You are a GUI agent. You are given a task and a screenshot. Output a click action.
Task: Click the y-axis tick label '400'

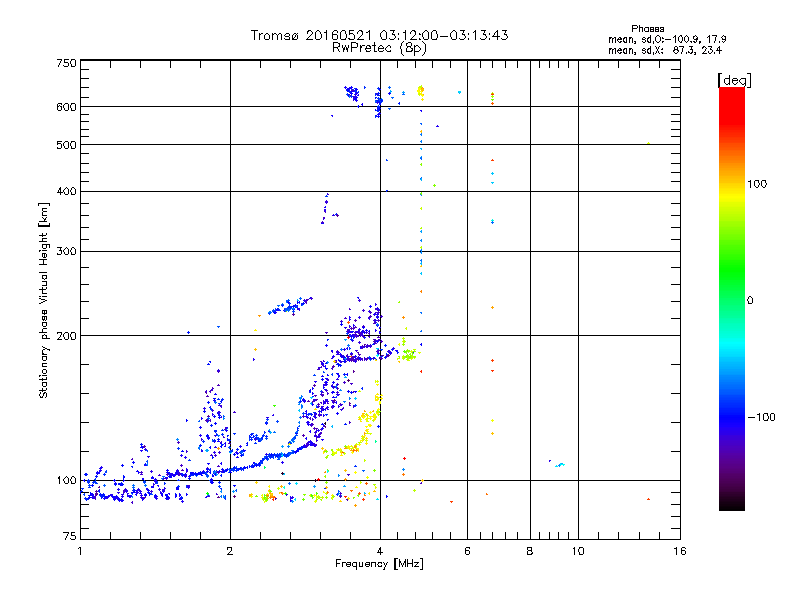66,191
